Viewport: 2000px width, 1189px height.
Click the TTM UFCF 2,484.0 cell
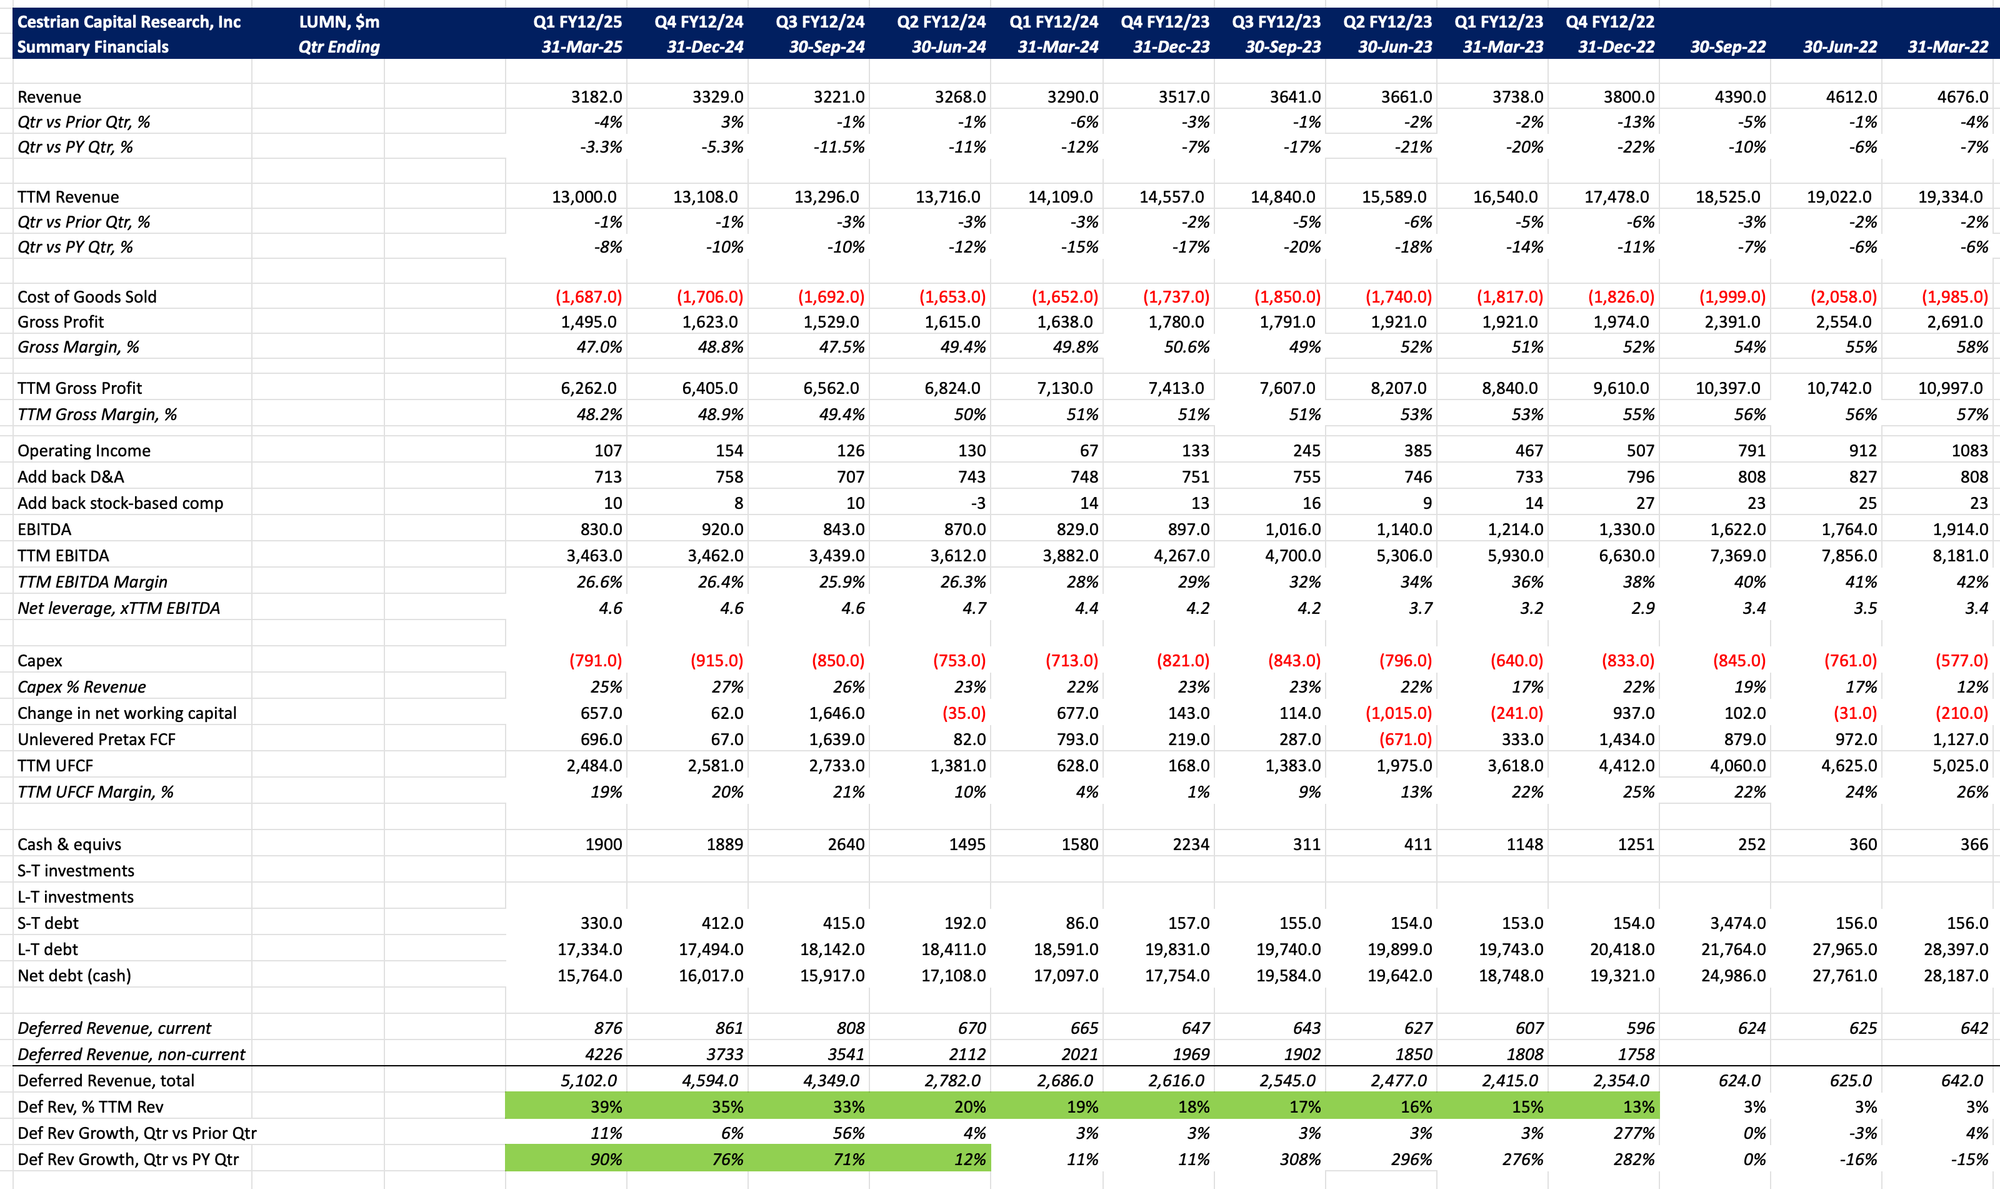point(589,765)
